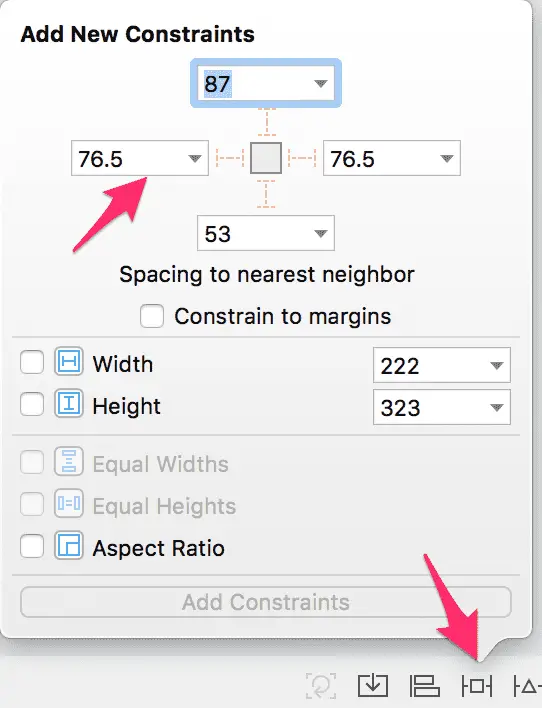Click the Update Frames icon
Screen dimensions: 542x708
[321, 686]
